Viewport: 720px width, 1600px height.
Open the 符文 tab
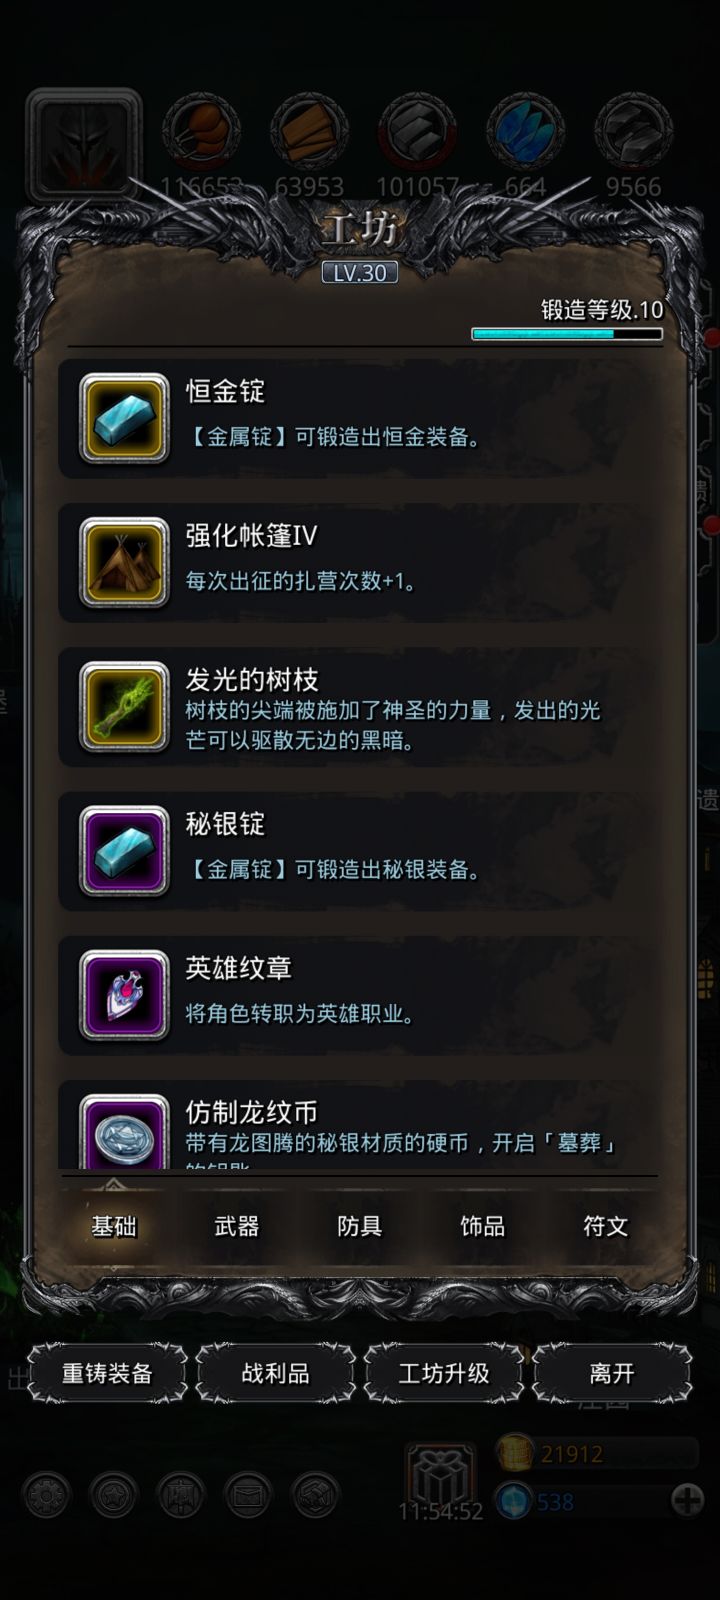(x=606, y=1226)
